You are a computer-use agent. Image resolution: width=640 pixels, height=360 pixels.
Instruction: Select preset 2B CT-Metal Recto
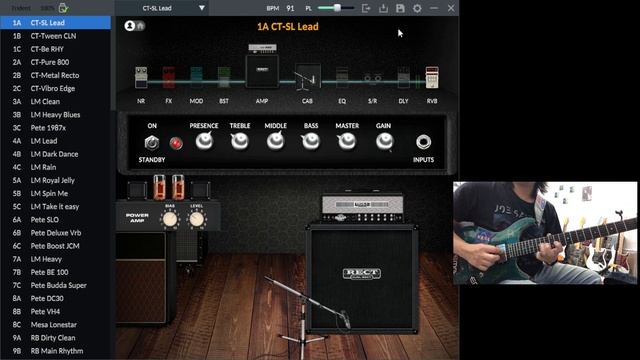click(56, 75)
